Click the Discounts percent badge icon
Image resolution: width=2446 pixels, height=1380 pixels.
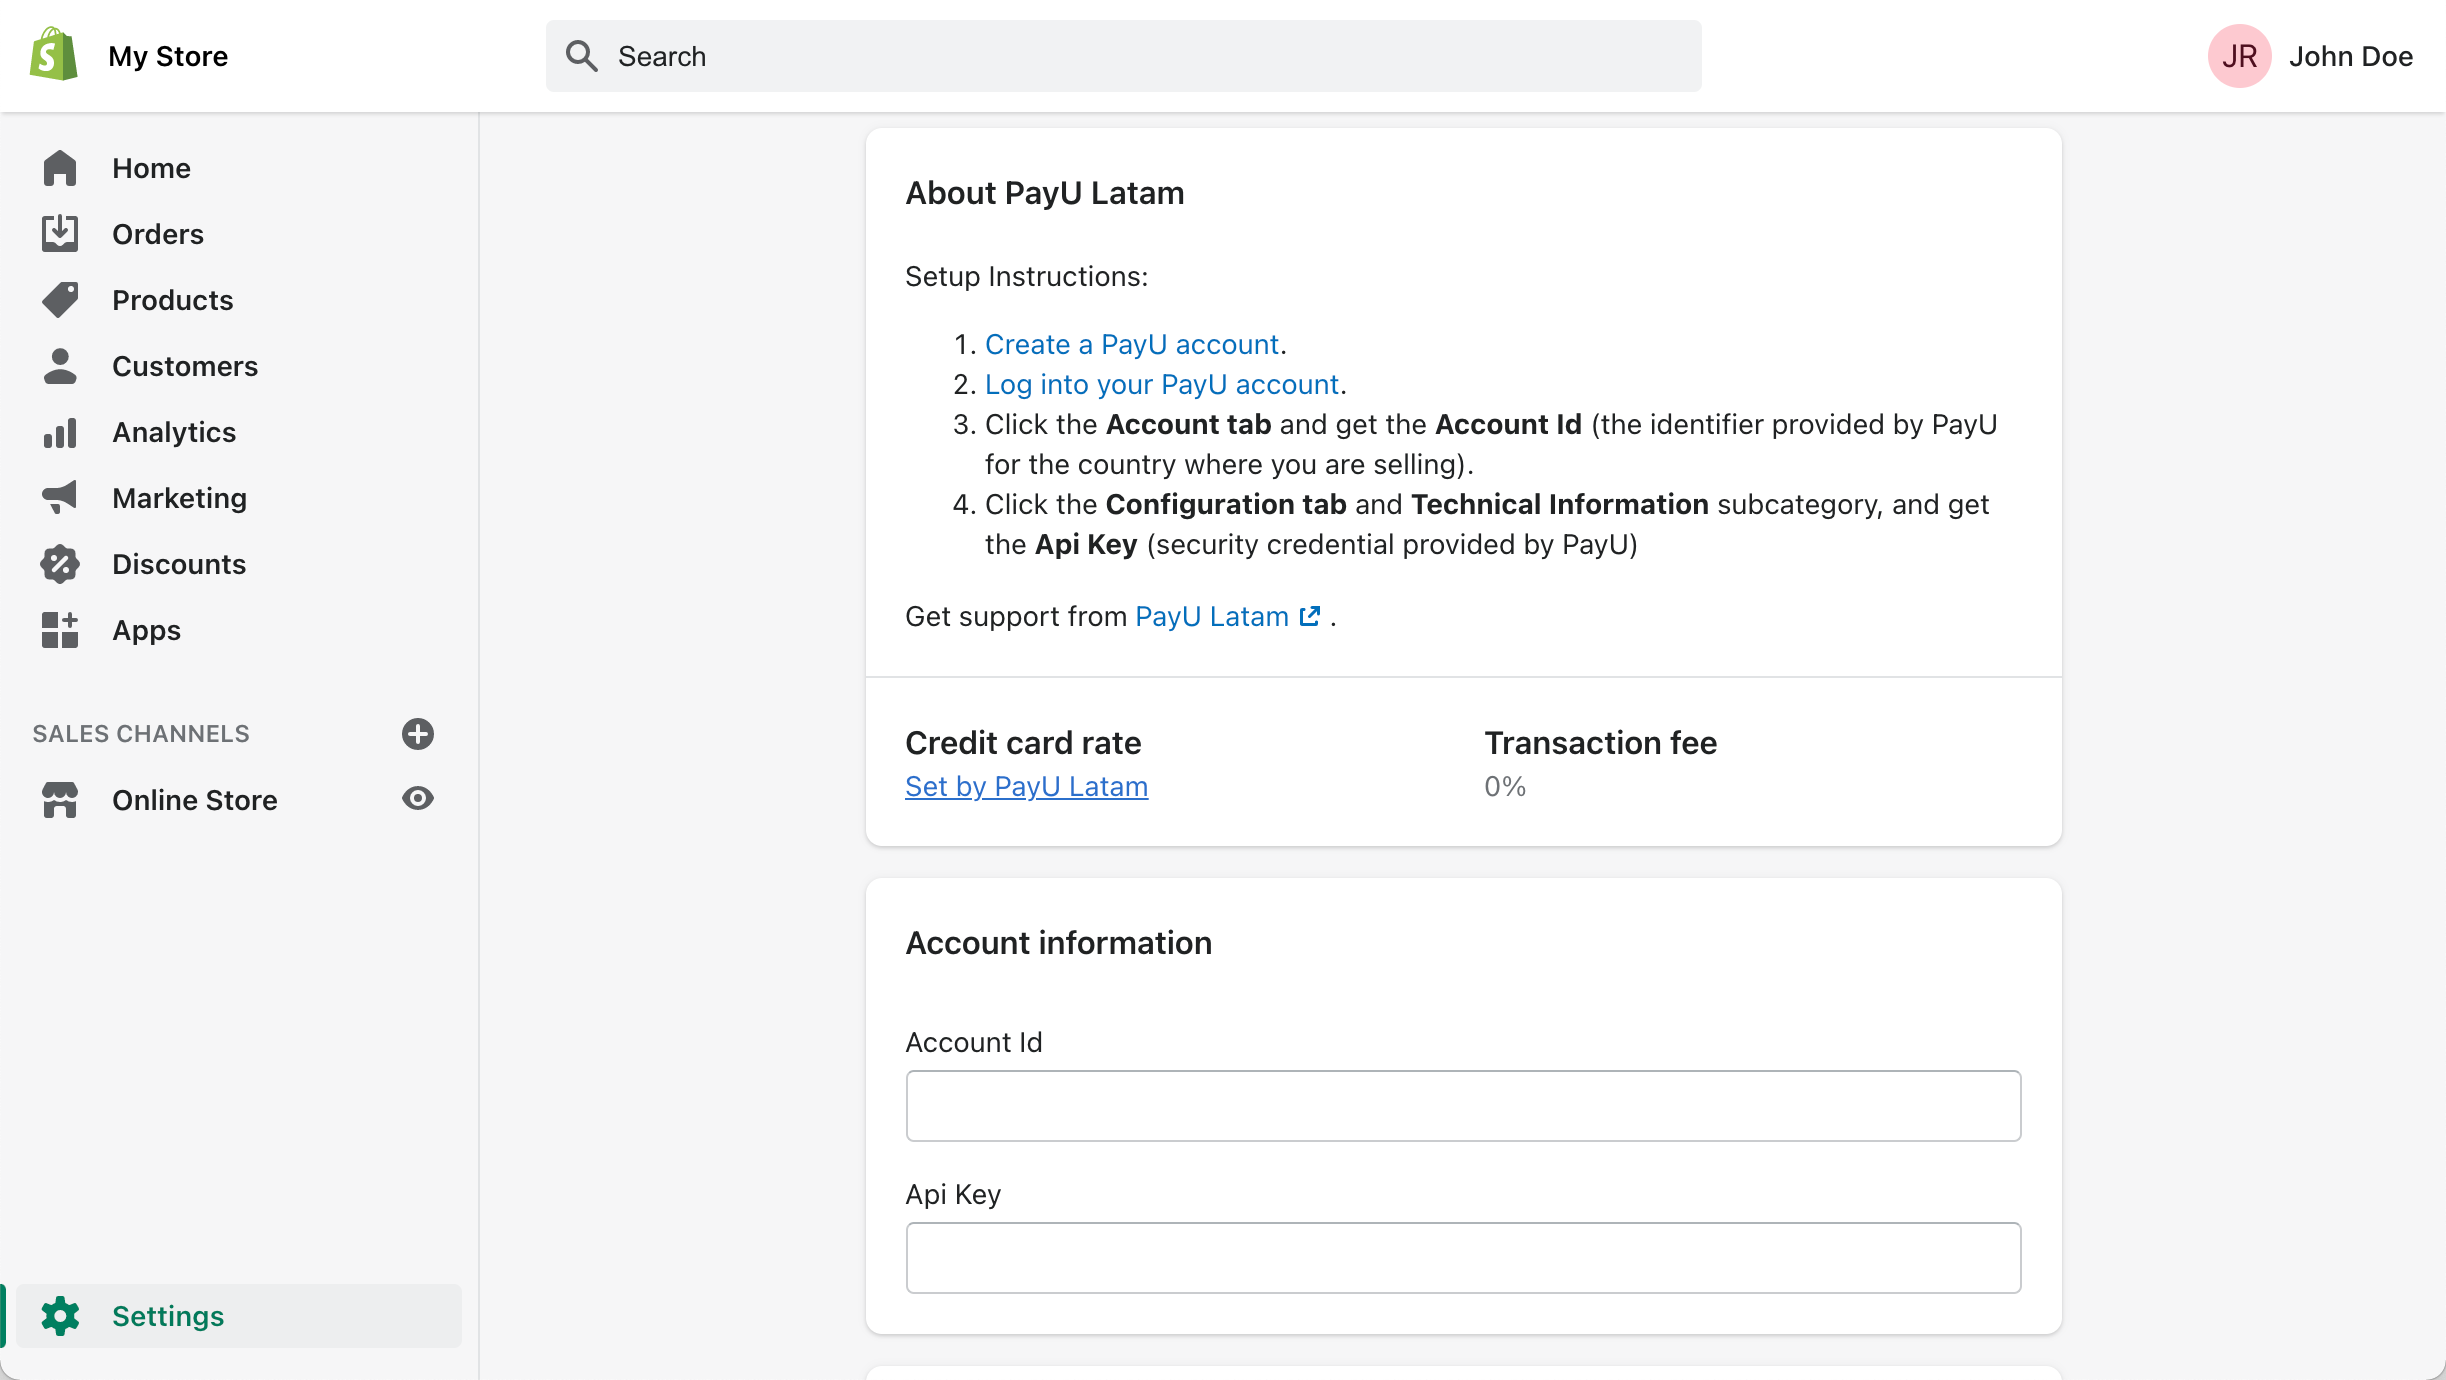click(x=60, y=564)
